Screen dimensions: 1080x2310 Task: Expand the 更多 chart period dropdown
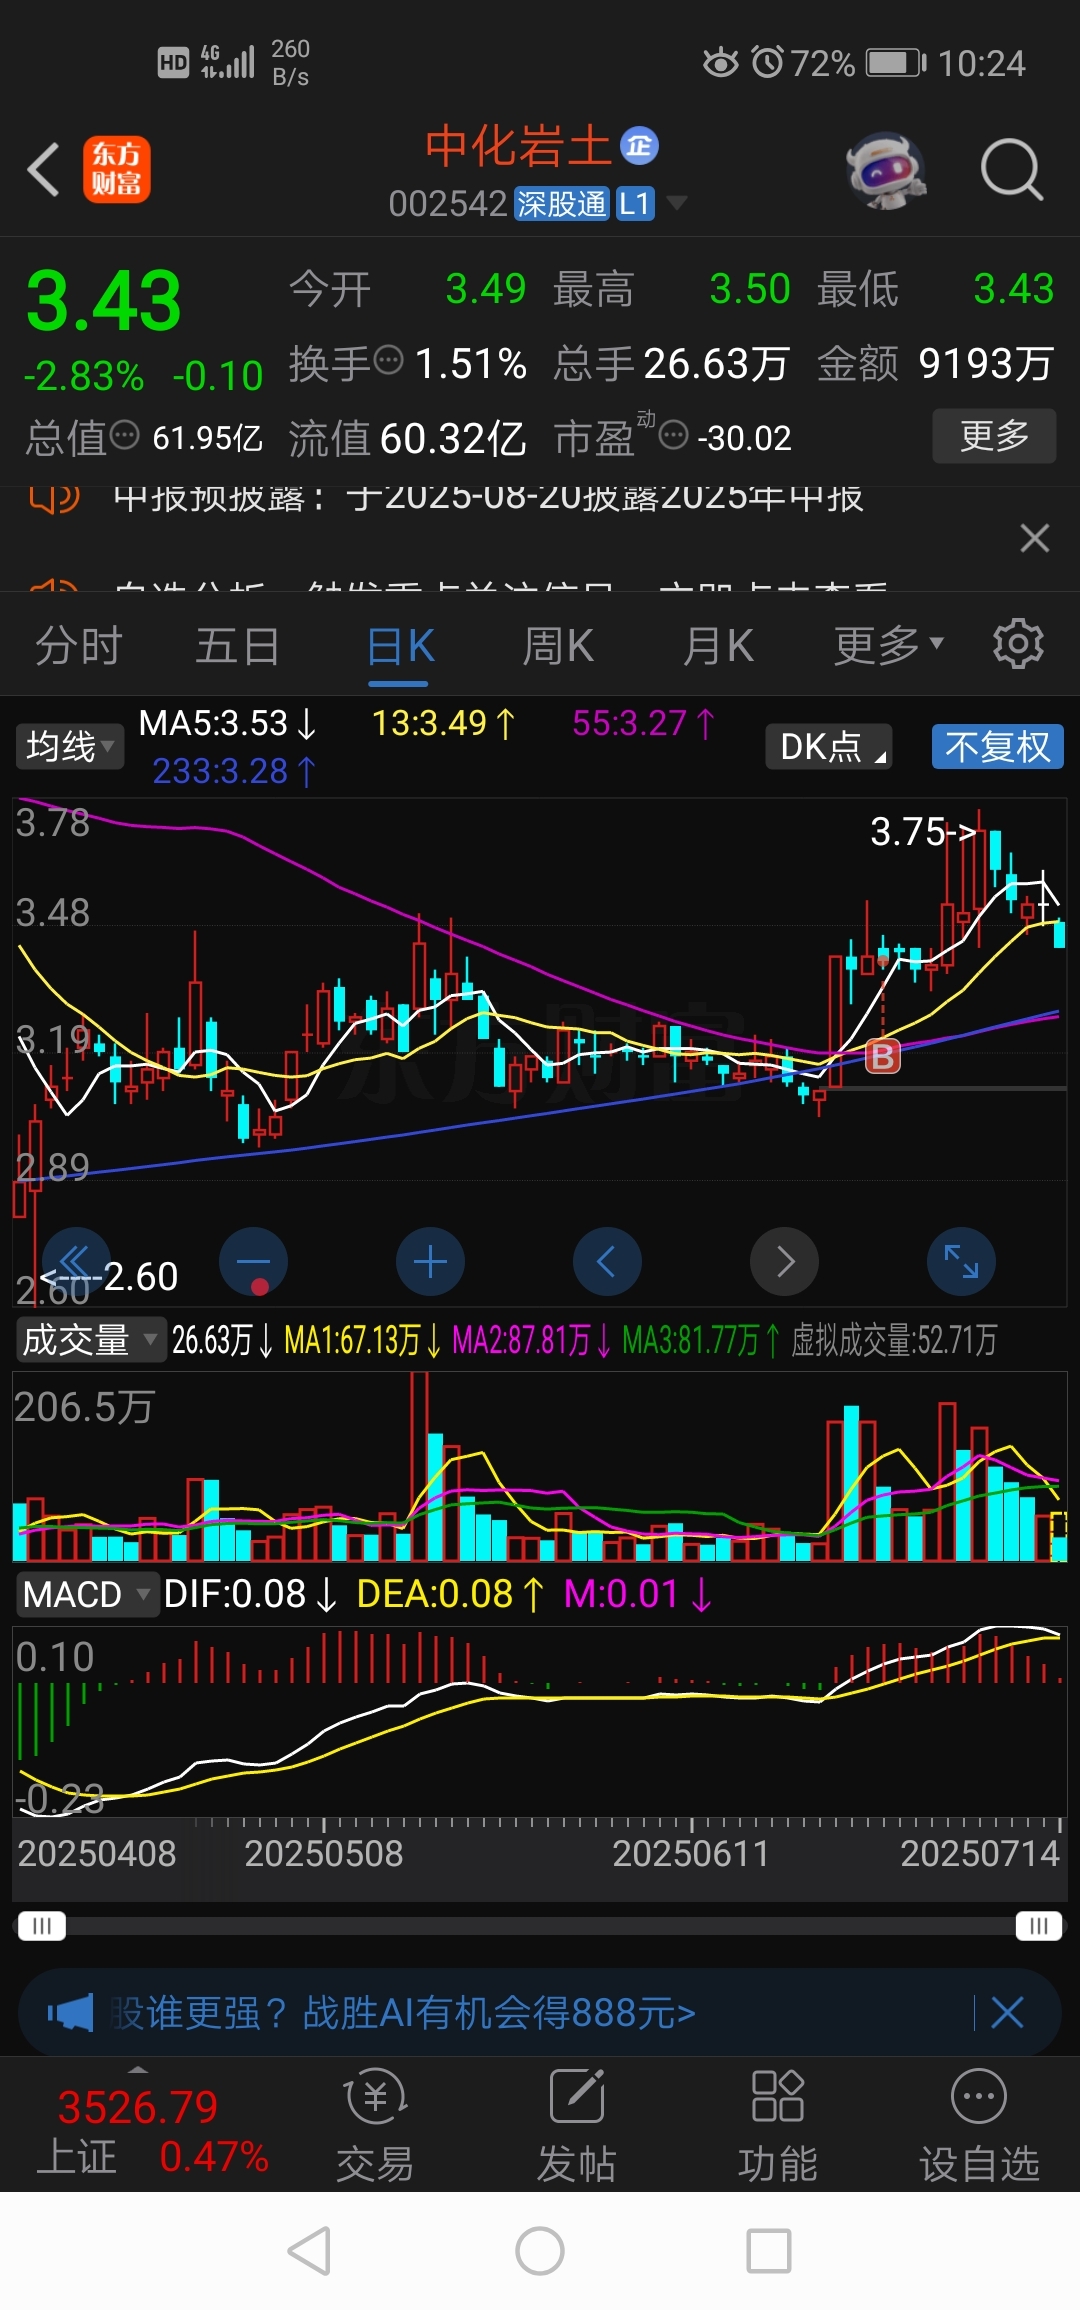[x=888, y=646]
